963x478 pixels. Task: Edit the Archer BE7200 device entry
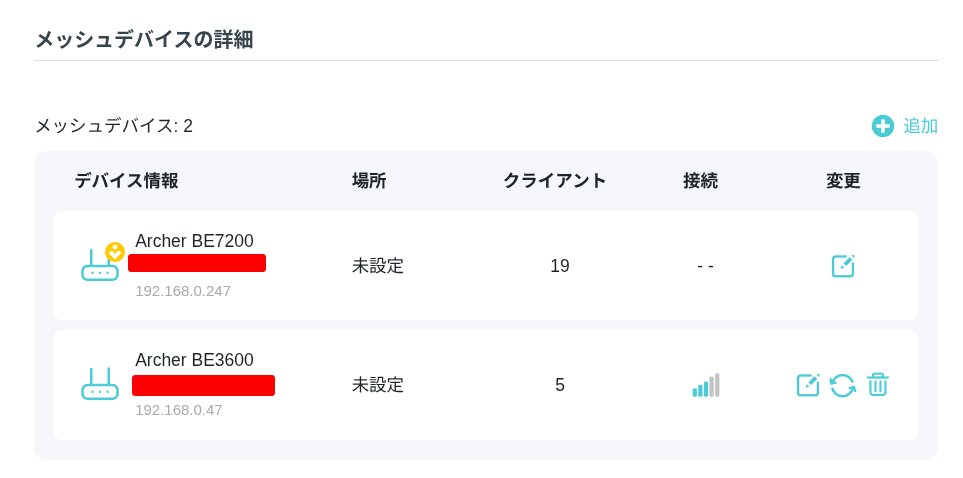click(843, 266)
